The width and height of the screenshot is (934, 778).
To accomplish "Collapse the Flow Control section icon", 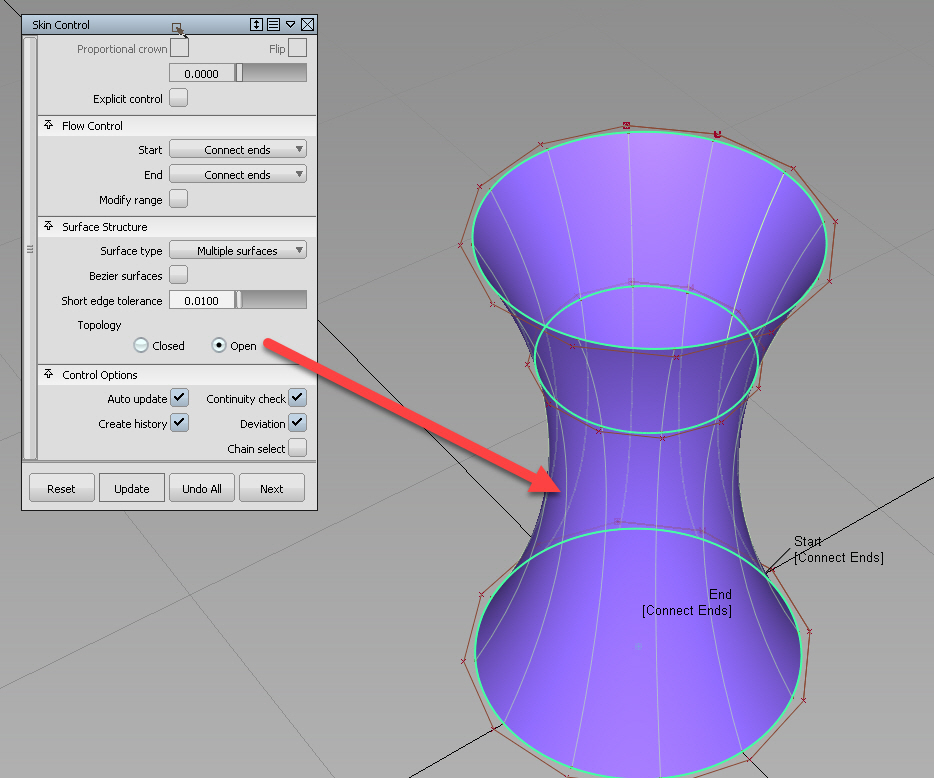I will tap(49, 125).
